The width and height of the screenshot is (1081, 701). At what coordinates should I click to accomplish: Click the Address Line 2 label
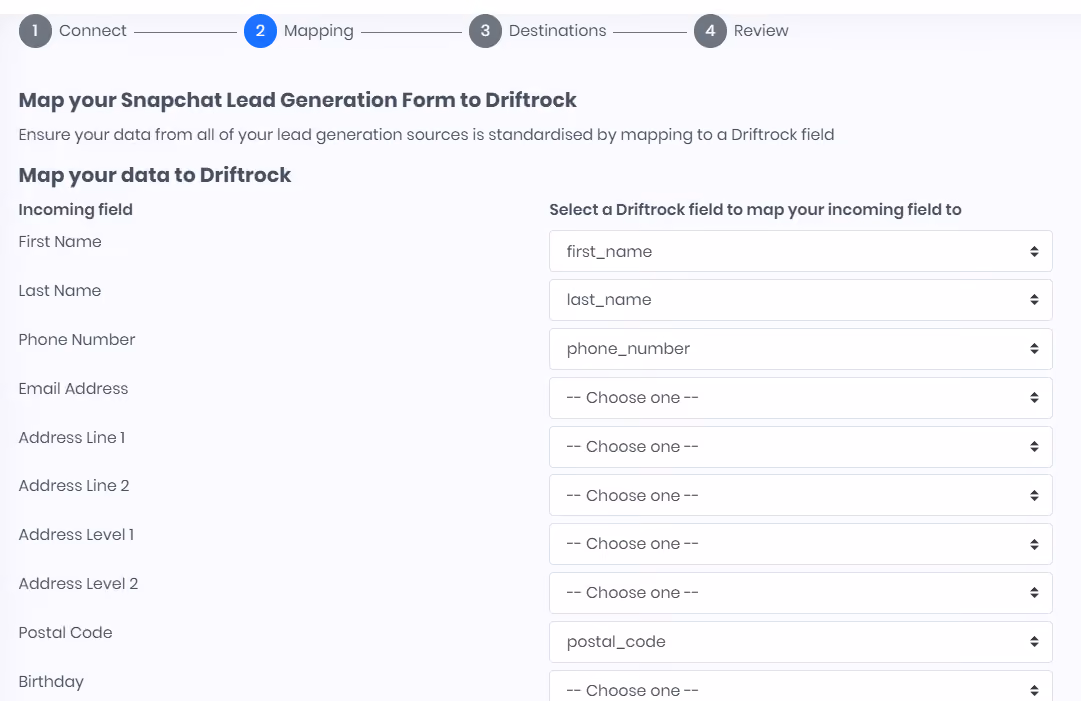(74, 486)
